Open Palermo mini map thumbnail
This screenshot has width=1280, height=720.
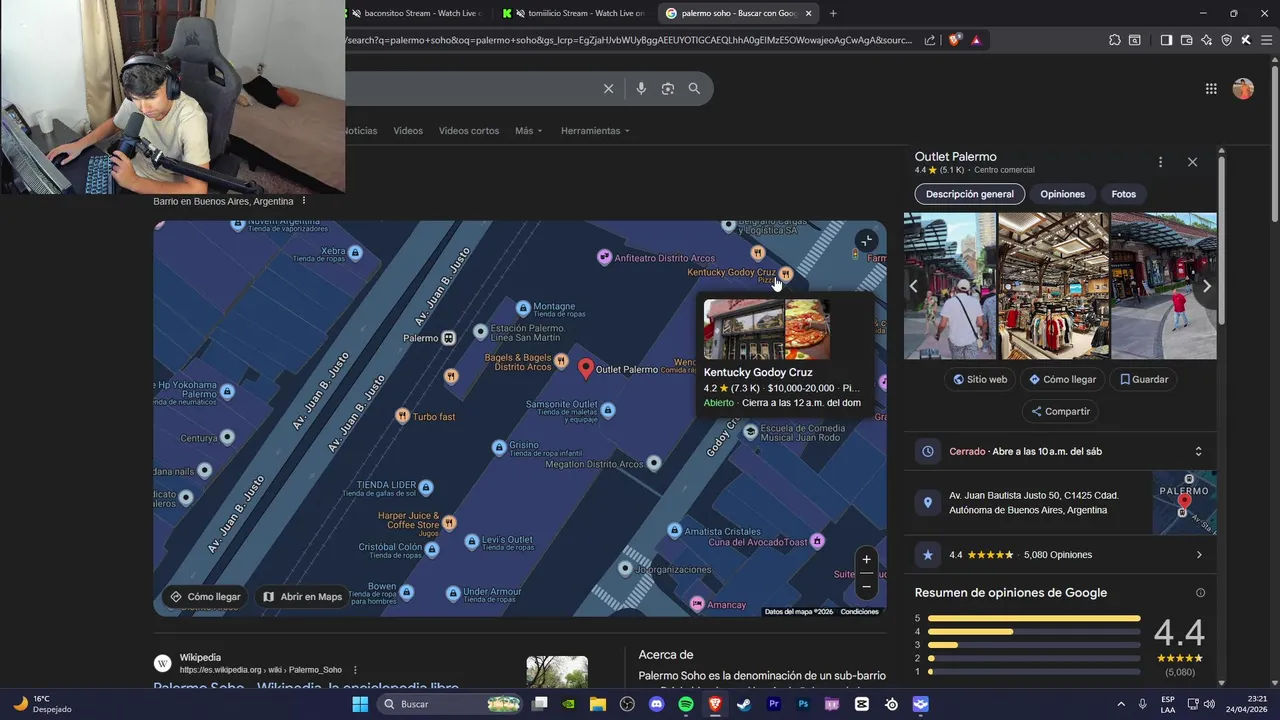point(1184,503)
